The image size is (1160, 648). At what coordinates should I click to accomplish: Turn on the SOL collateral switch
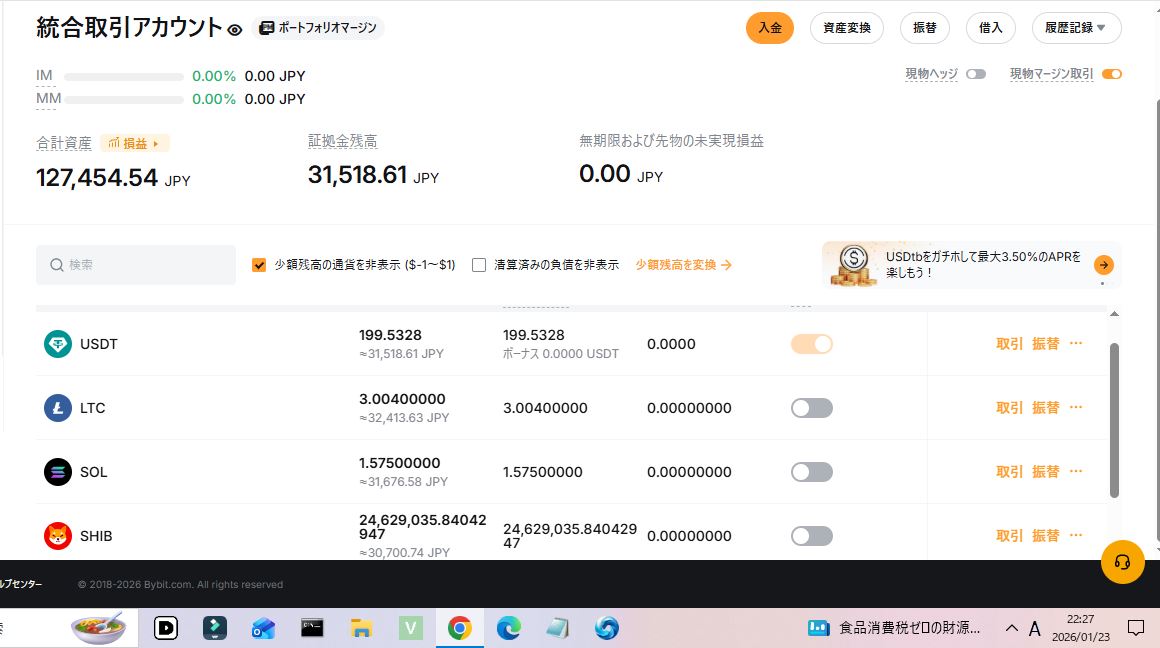811,472
